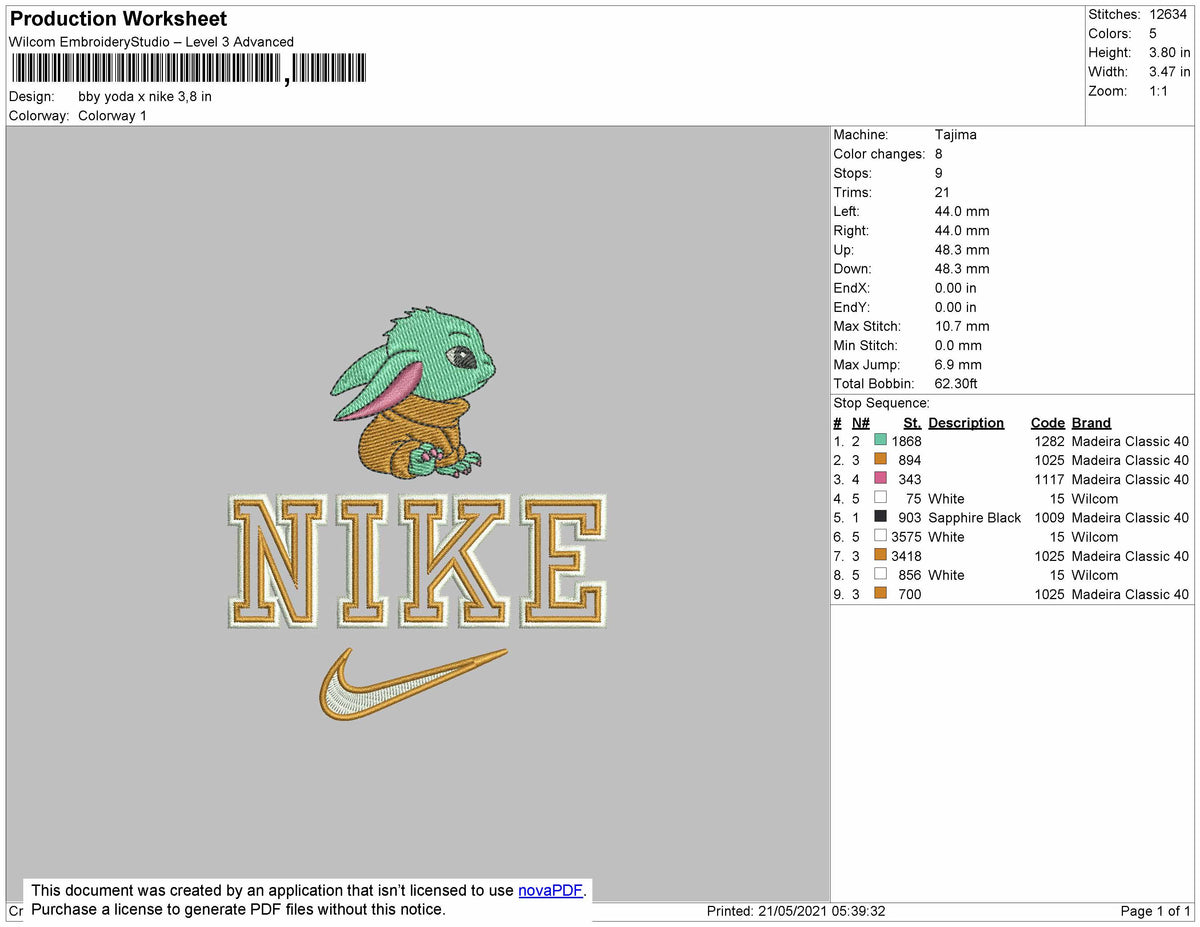Select code 1282 in the stop sequence
1200x927 pixels.
pyautogui.click(x=1049, y=441)
